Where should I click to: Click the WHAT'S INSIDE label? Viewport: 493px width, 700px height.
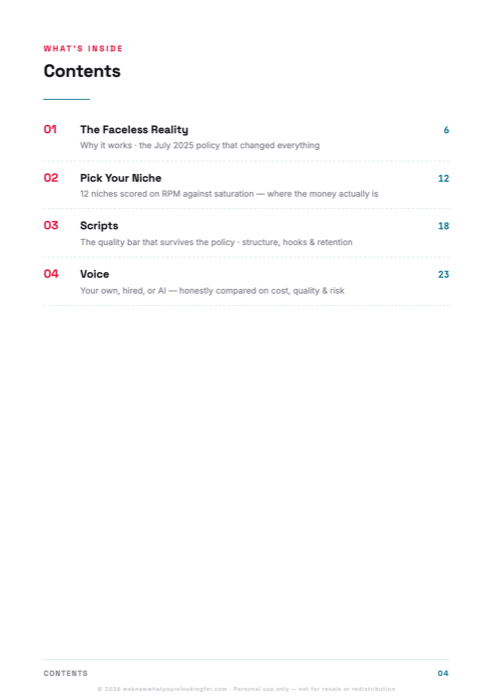coord(83,48)
